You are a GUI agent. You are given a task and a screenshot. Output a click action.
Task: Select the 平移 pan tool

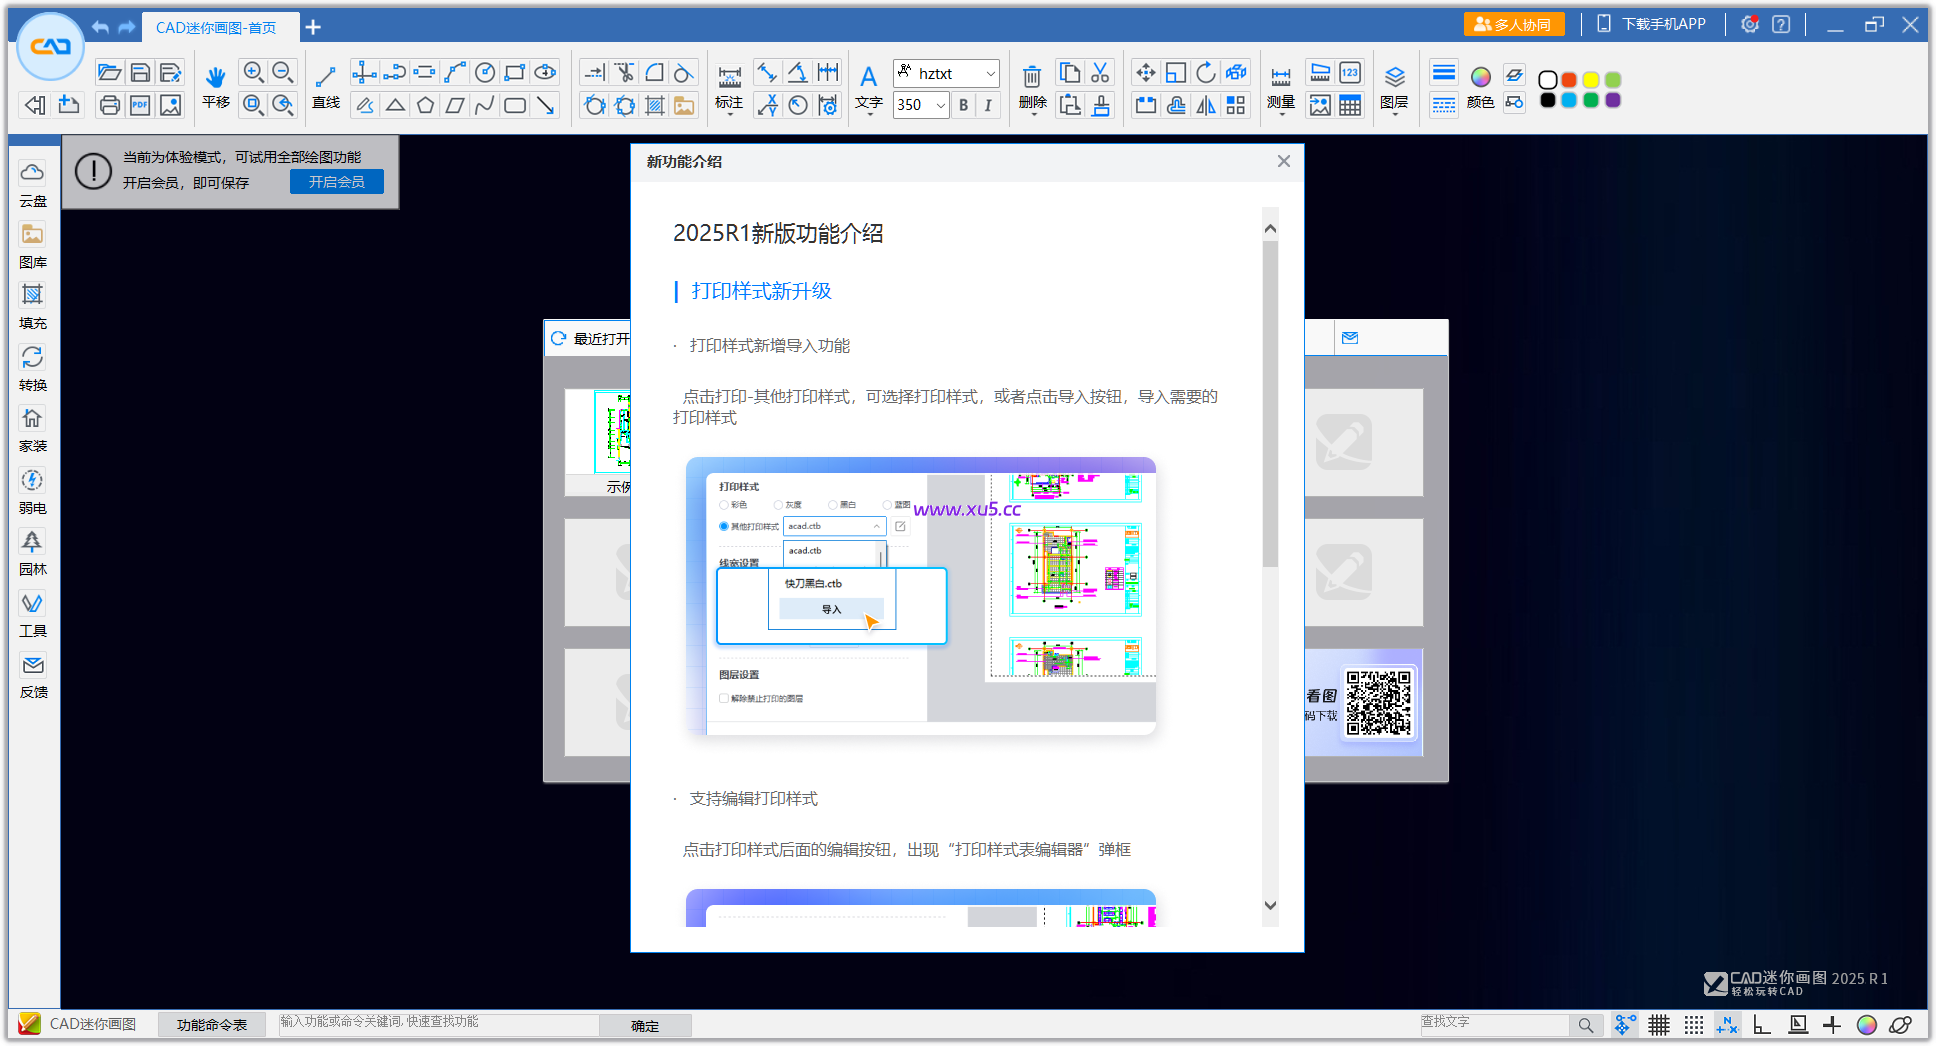pos(216,85)
